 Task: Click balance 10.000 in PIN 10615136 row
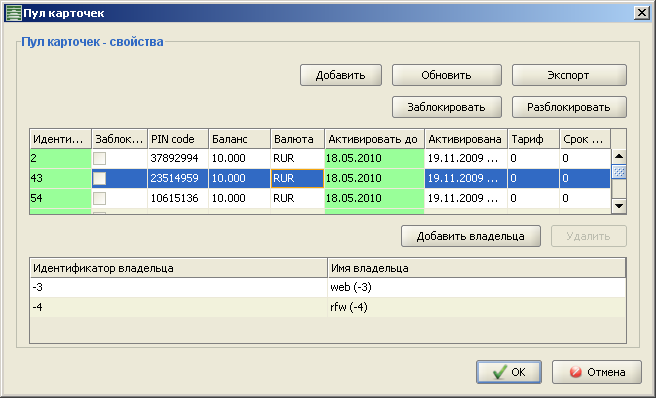pos(239,198)
